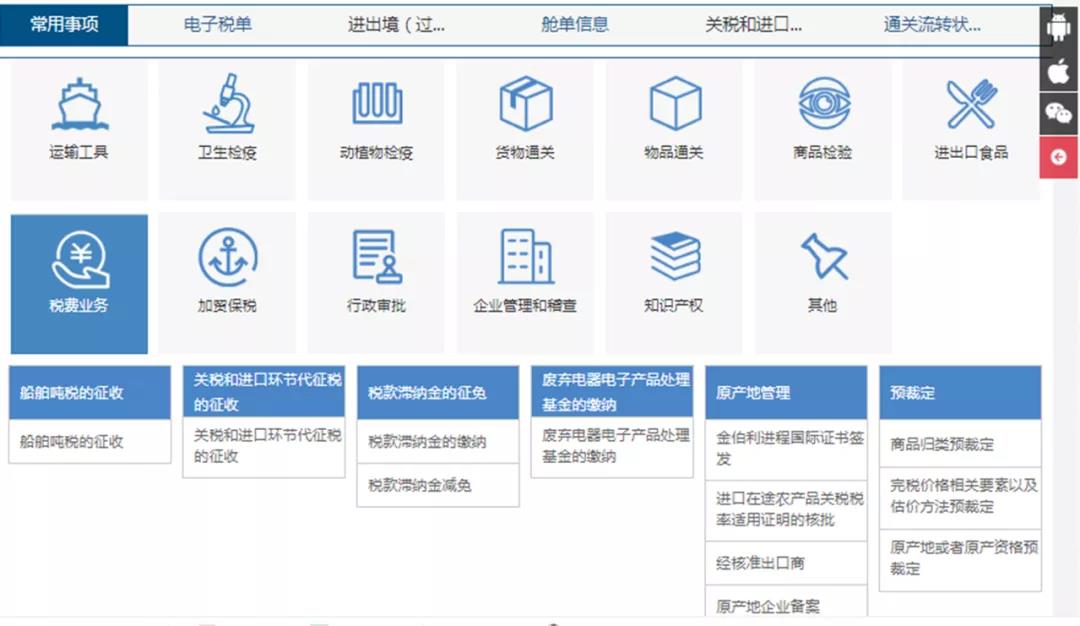
Task: Open 商品归类预裁定 under 预裁定
Action: tap(941, 443)
